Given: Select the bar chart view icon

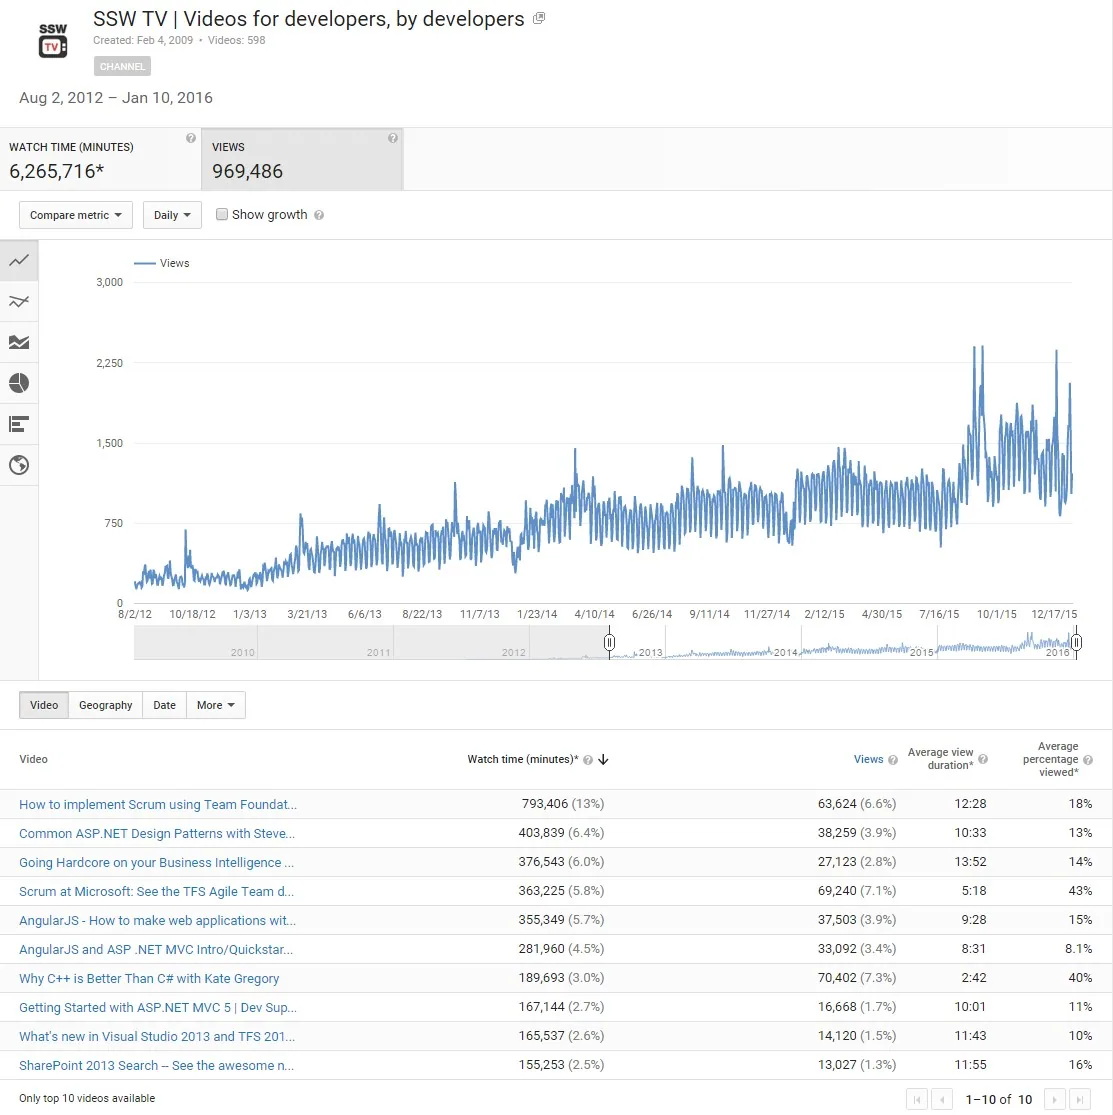Looking at the screenshot, I should point(19,425).
